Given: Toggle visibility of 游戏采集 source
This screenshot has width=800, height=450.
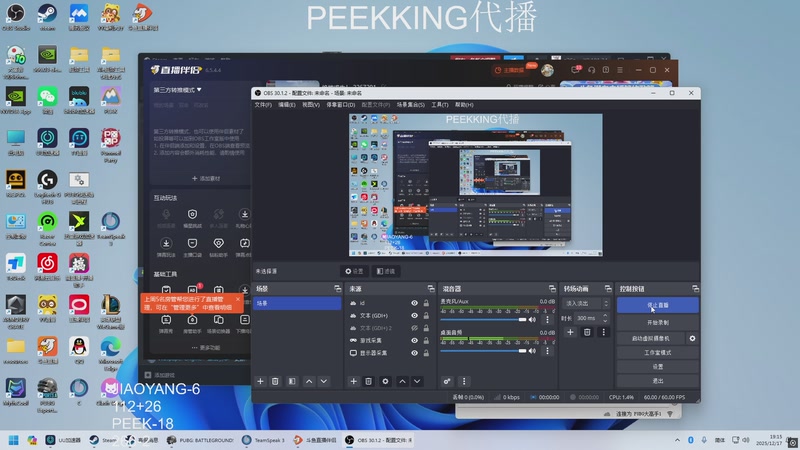Looking at the screenshot, I should coord(414,340).
